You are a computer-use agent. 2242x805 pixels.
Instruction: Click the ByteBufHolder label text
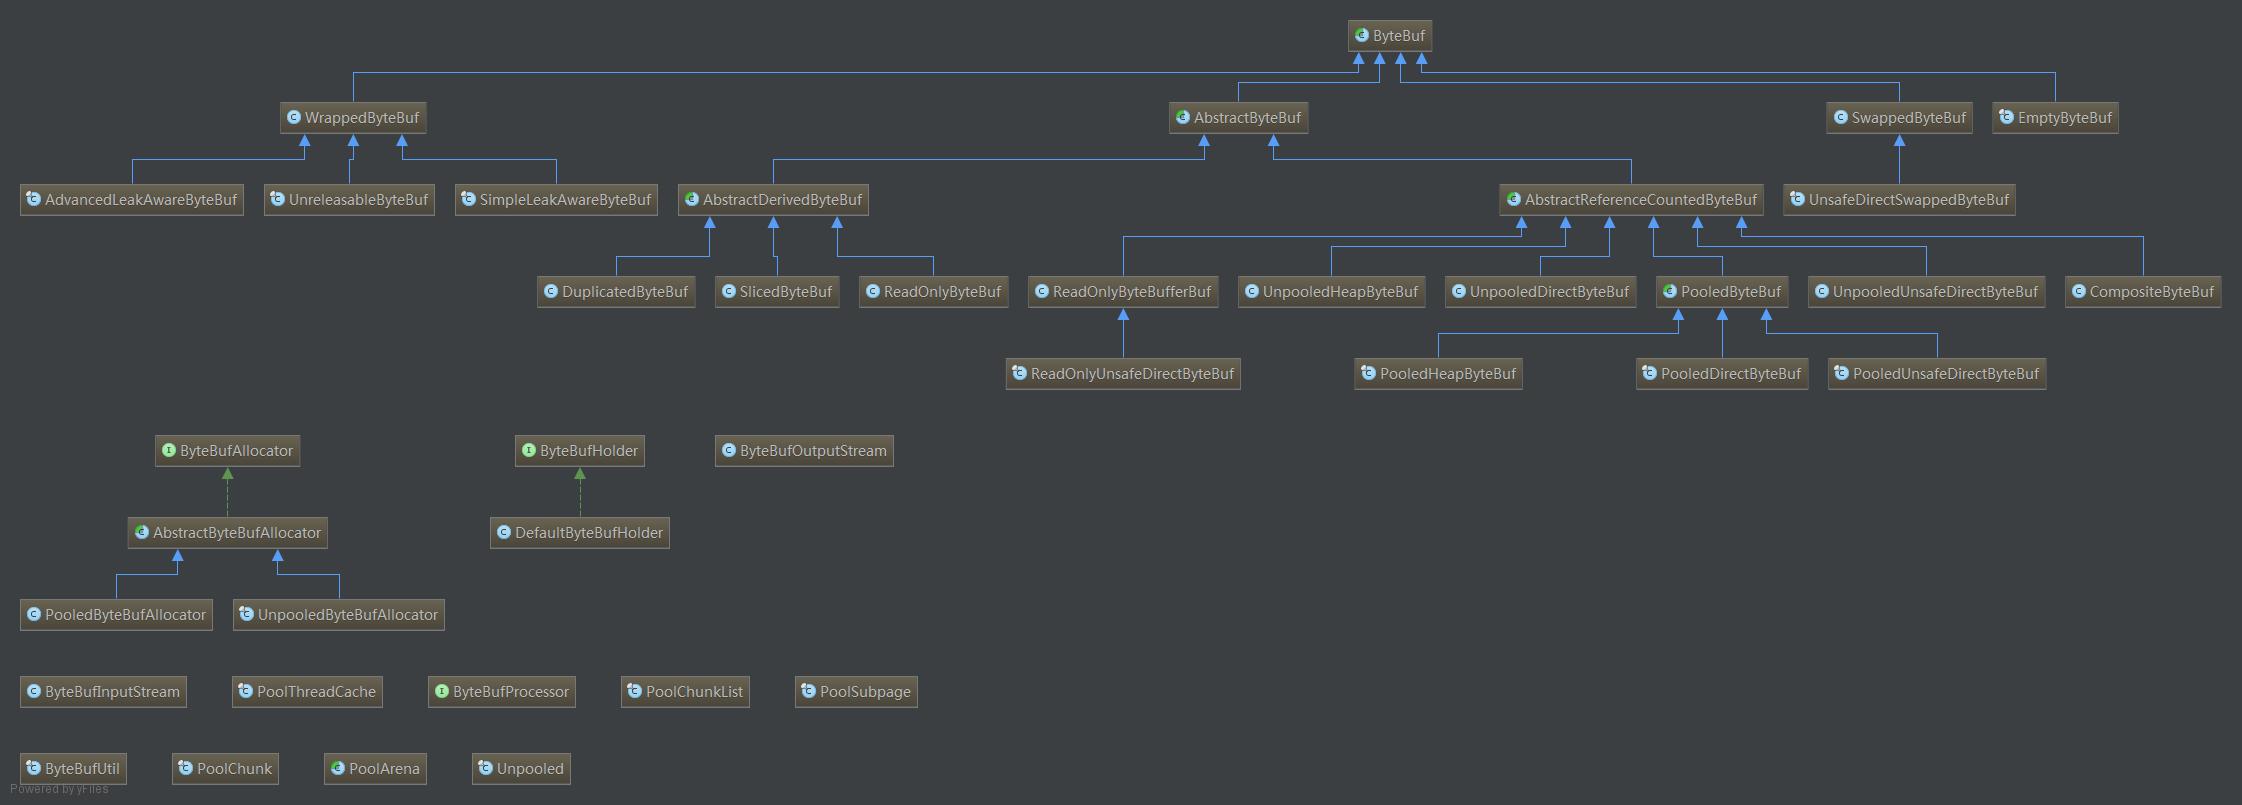tap(589, 451)
